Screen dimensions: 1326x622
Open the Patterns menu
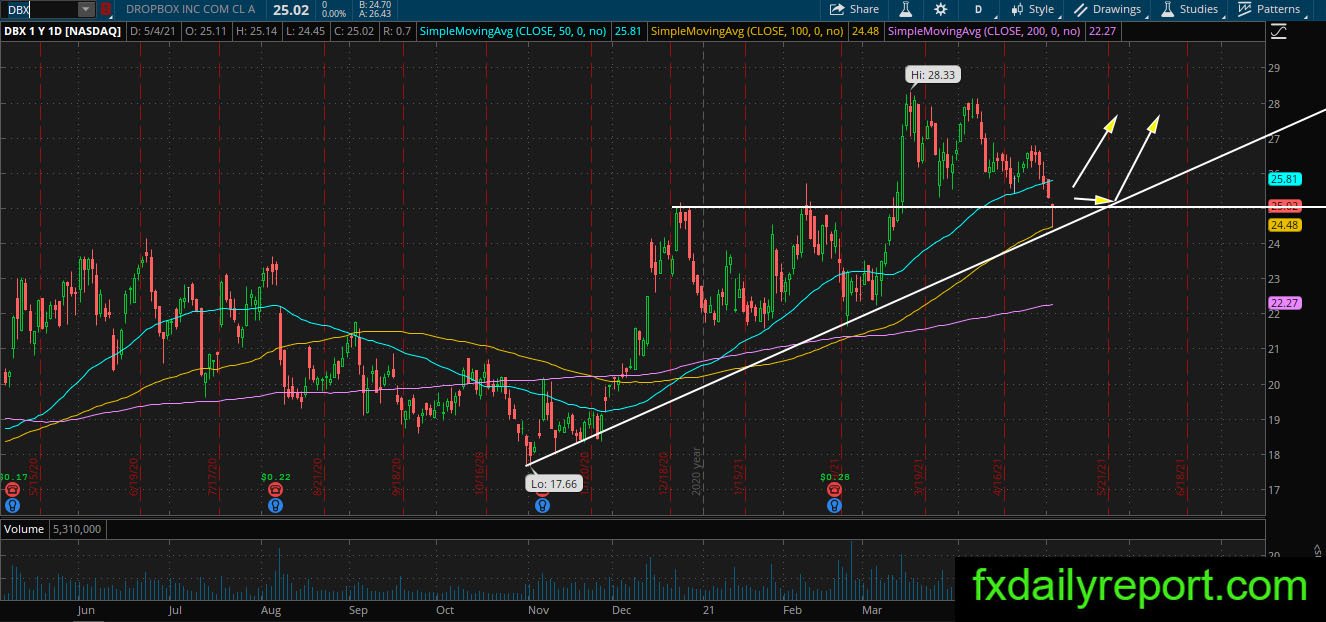tap(1269, 9)
